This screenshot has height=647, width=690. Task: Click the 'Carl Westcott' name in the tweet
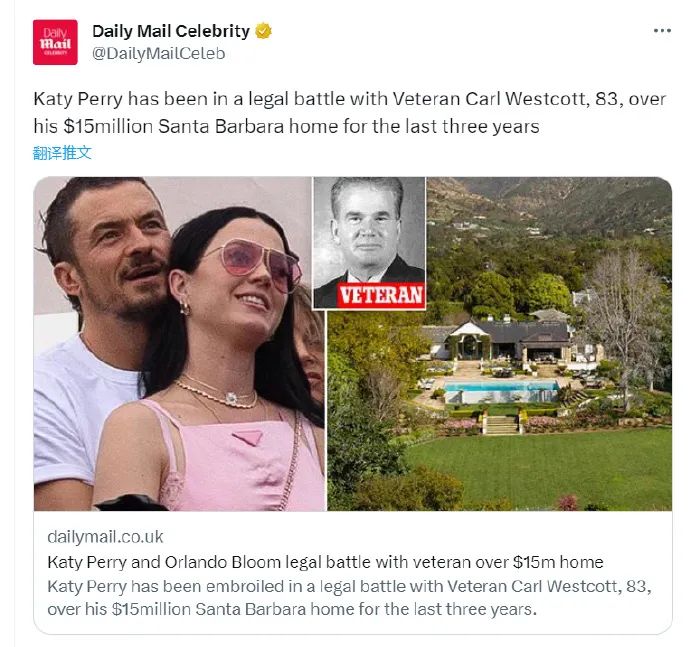click(x=526, y=99)
